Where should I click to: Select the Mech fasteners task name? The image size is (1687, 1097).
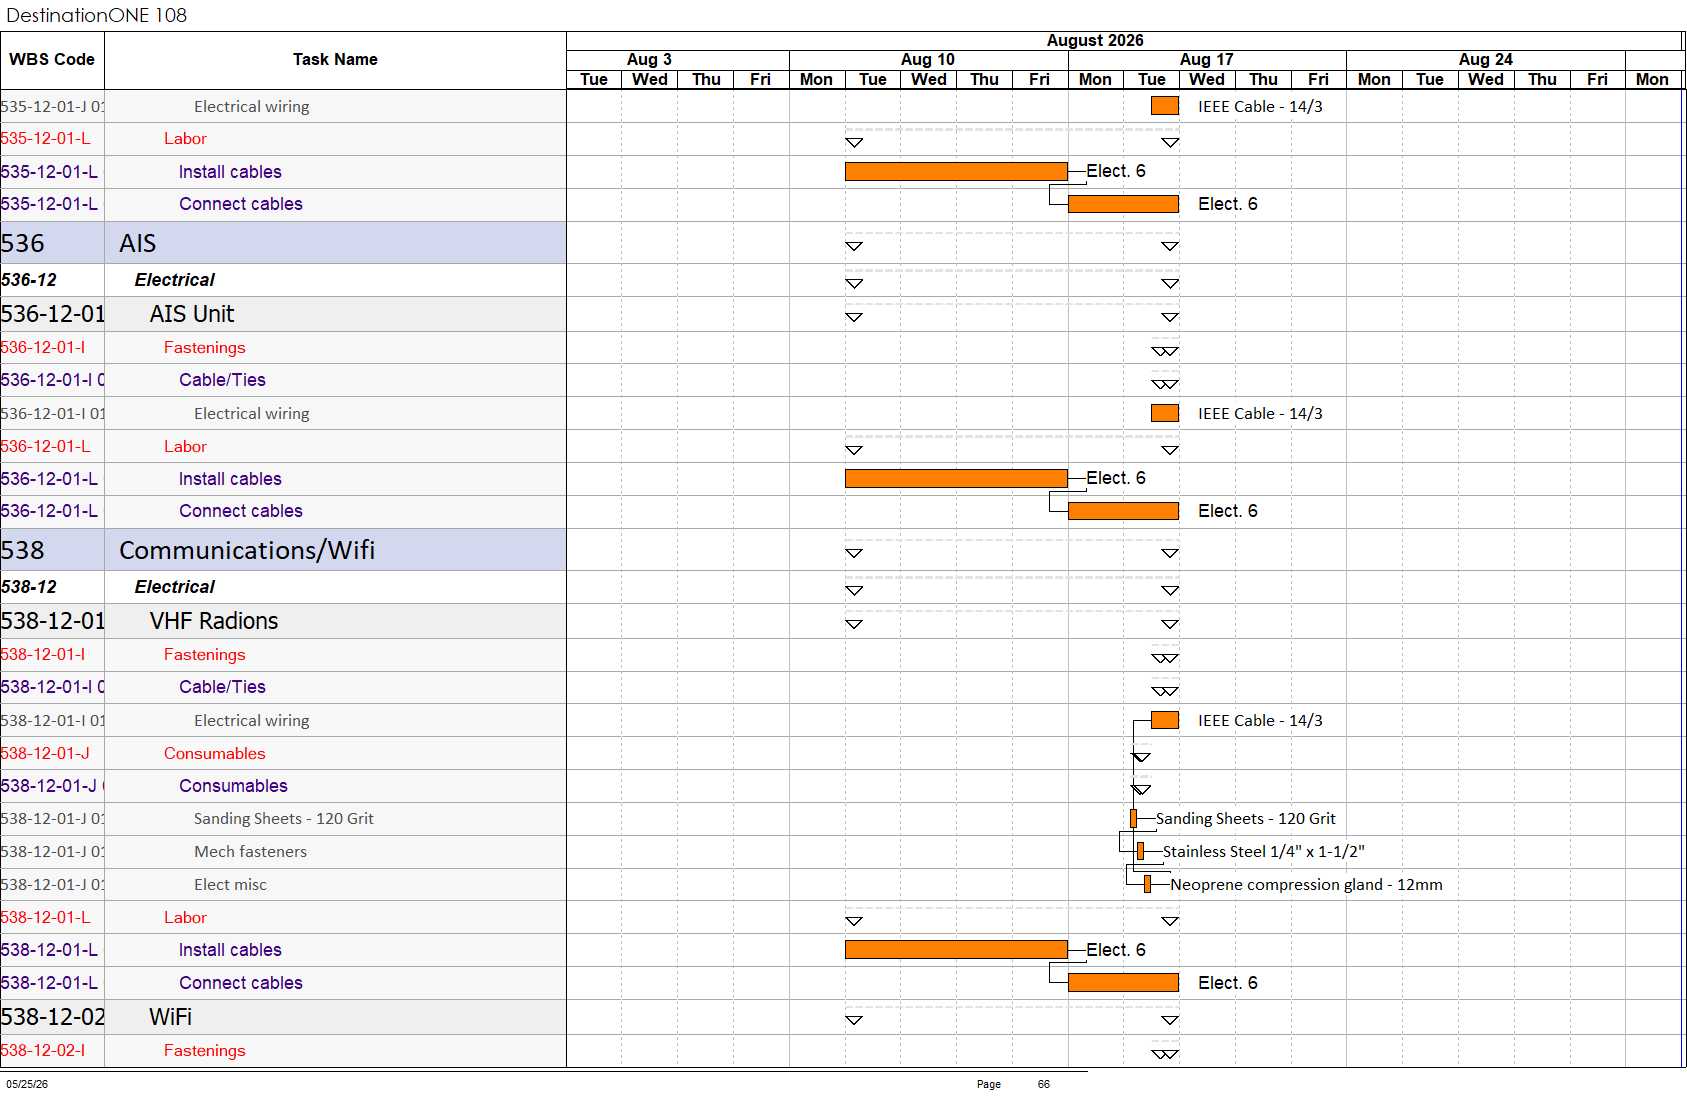click(250, 852)
